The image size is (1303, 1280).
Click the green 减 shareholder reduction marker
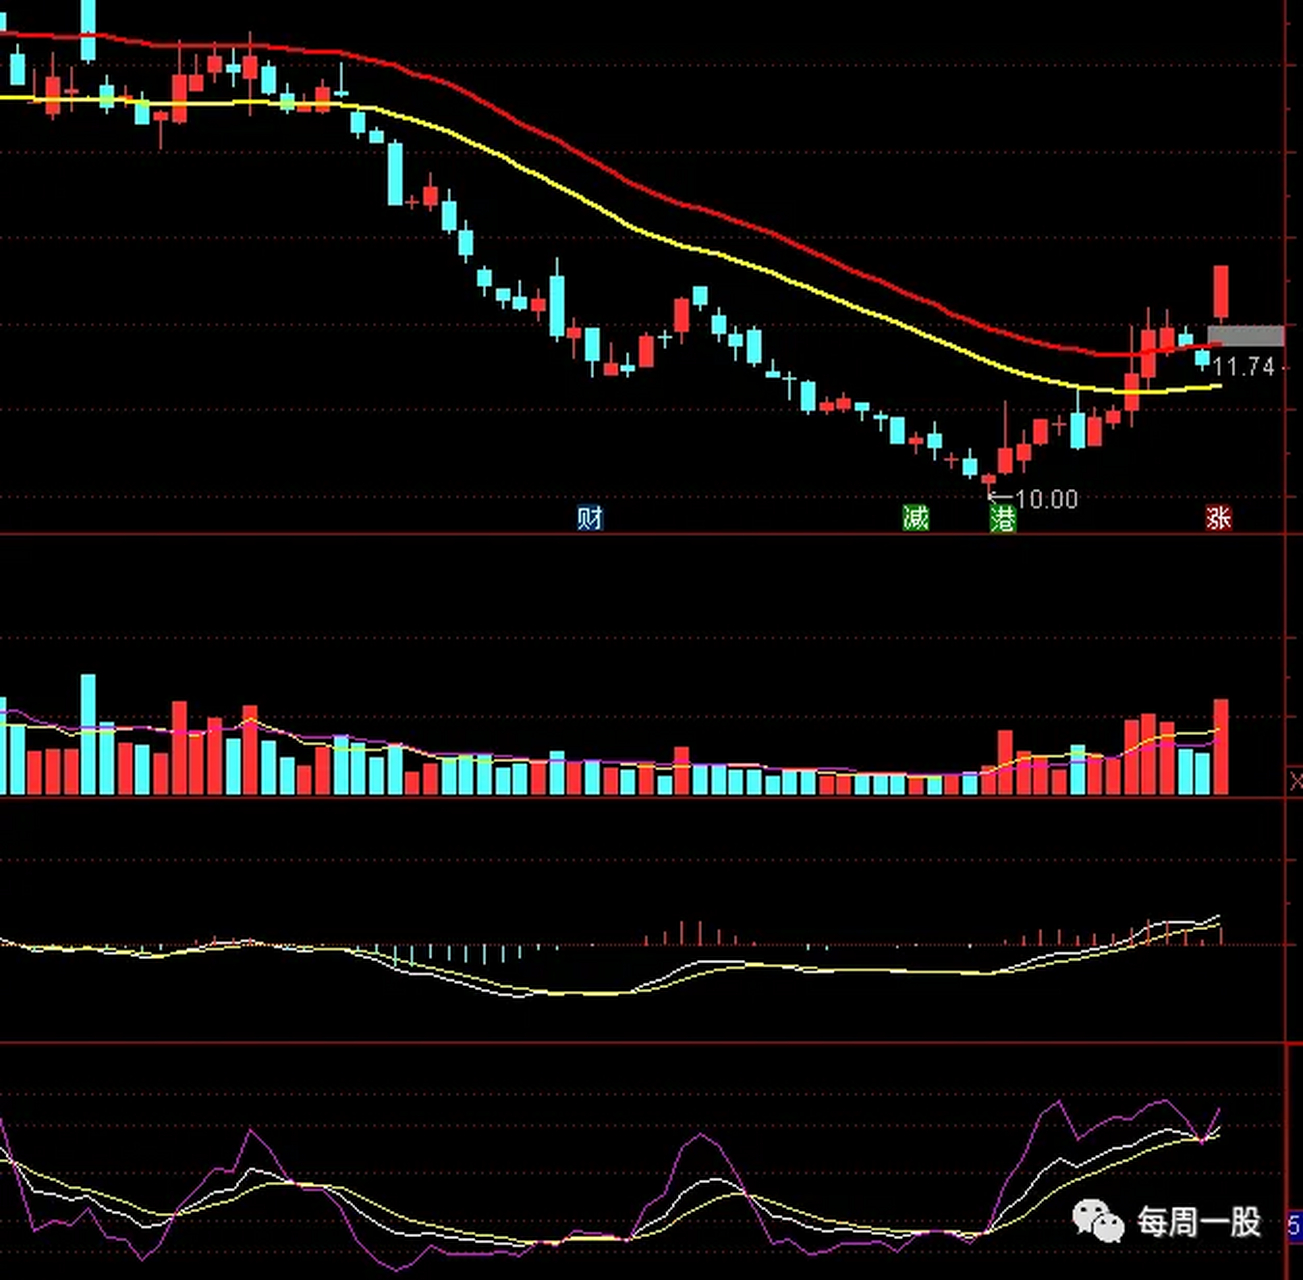[x=915, y=518]
